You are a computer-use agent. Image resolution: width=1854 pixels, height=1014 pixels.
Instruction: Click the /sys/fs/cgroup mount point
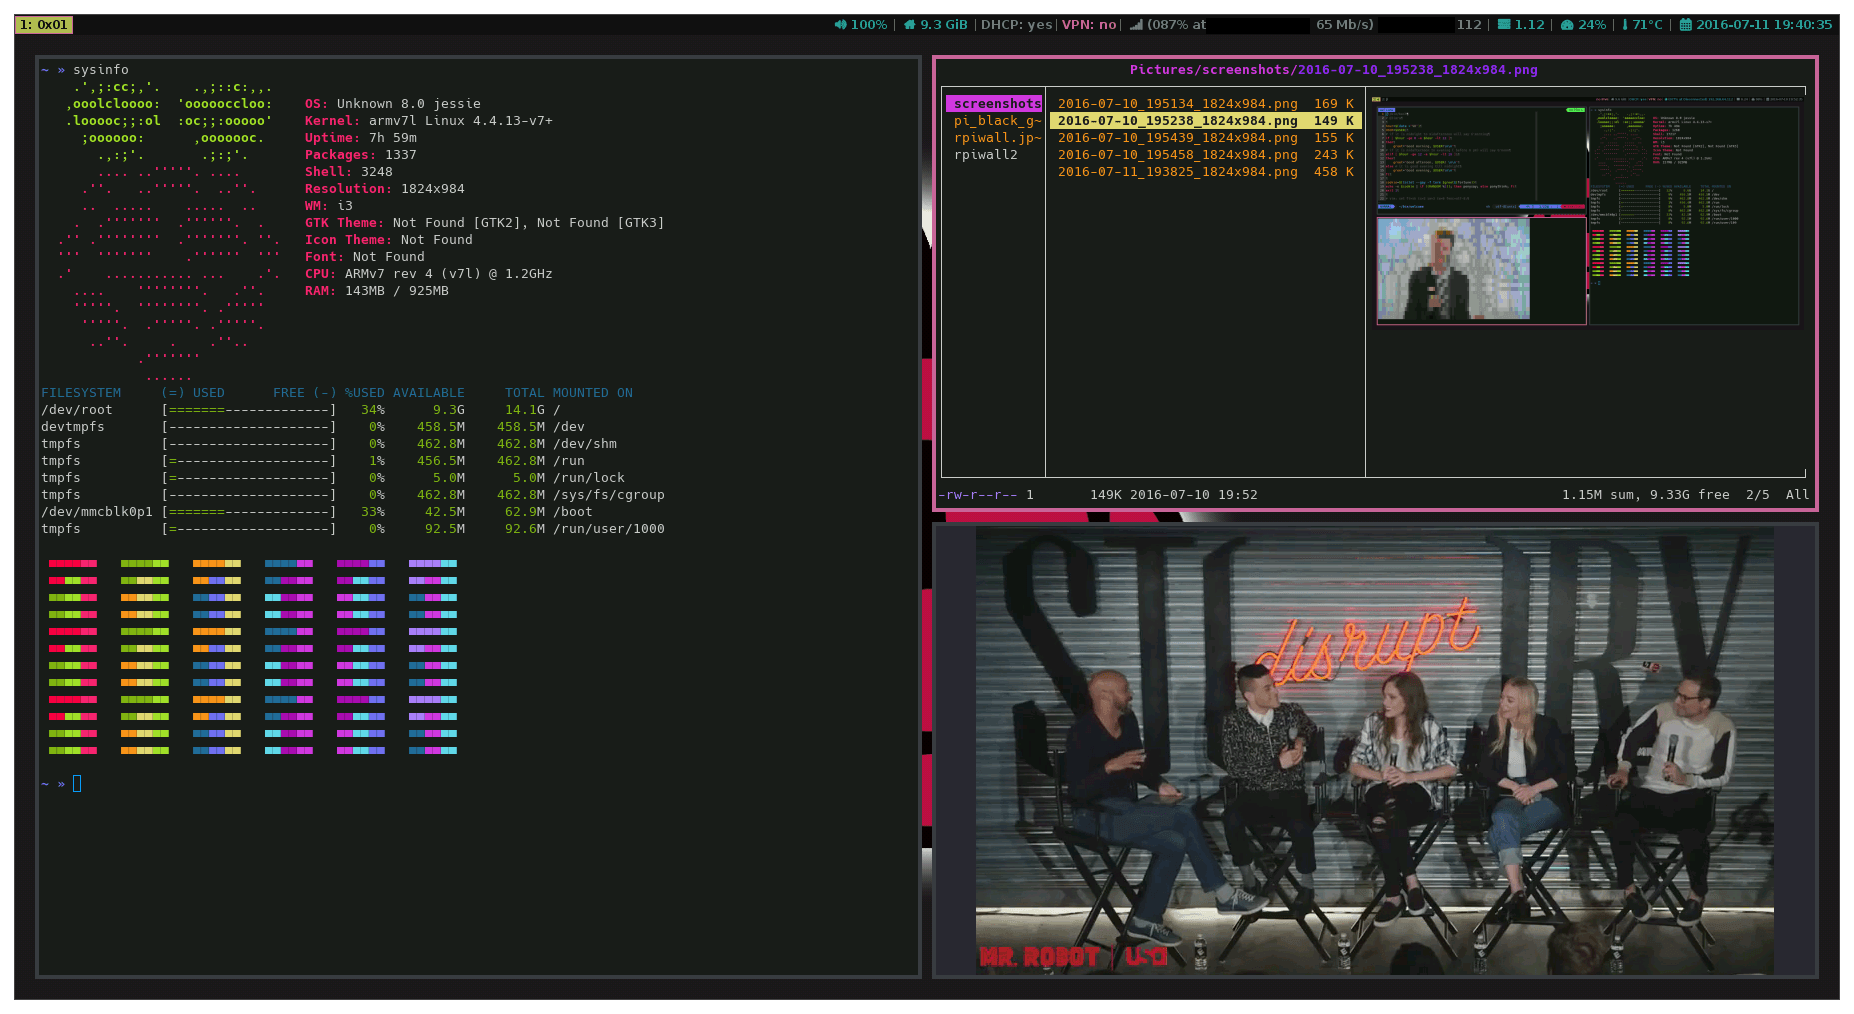[x=608, y=495]
